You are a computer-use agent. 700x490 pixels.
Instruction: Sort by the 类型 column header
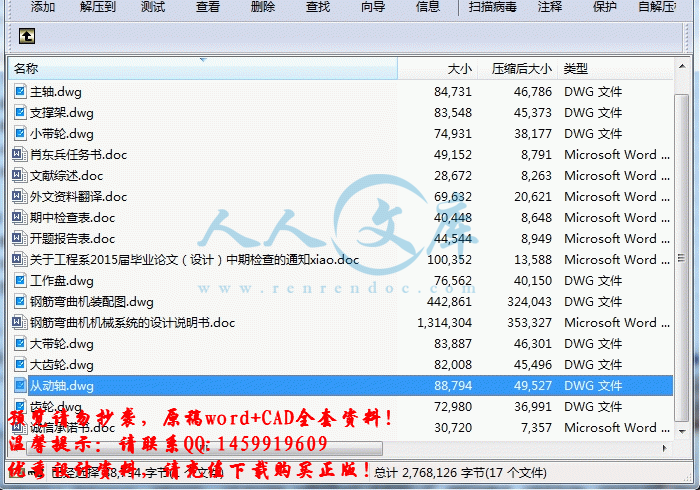615,69
